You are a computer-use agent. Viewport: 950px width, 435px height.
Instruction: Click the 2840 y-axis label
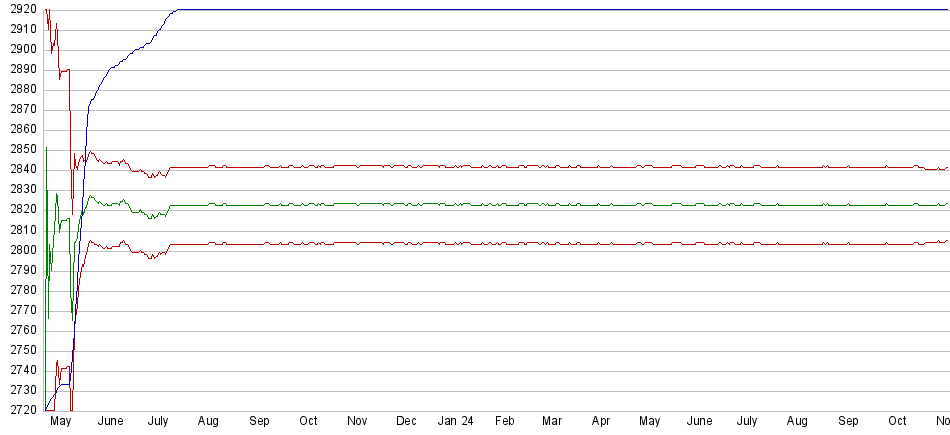click(19, 170)
